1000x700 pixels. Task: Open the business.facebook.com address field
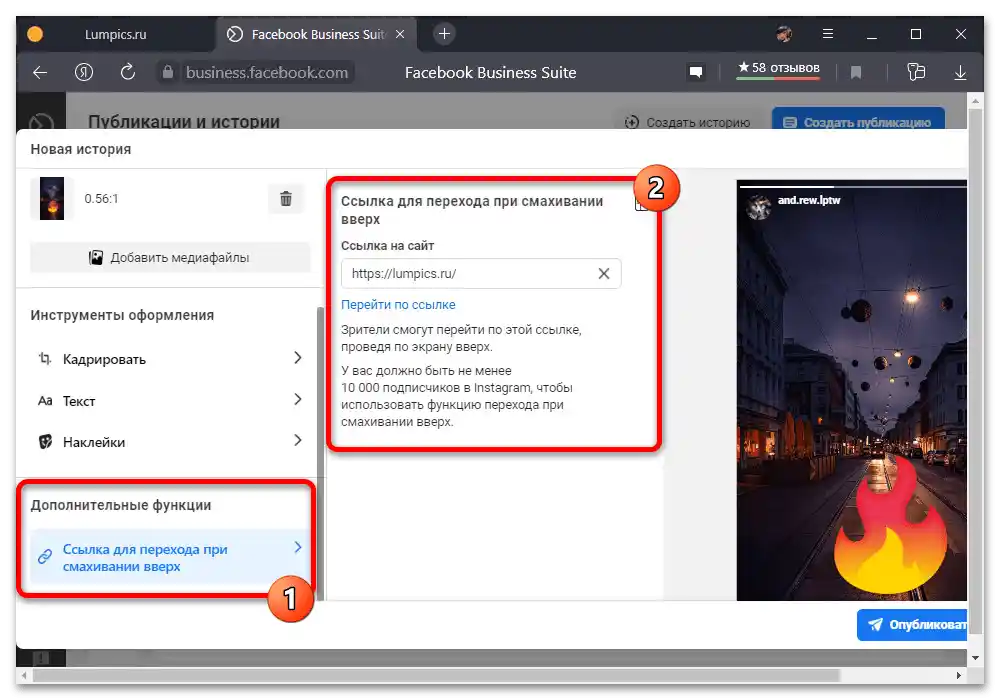[x=267, y=73]
